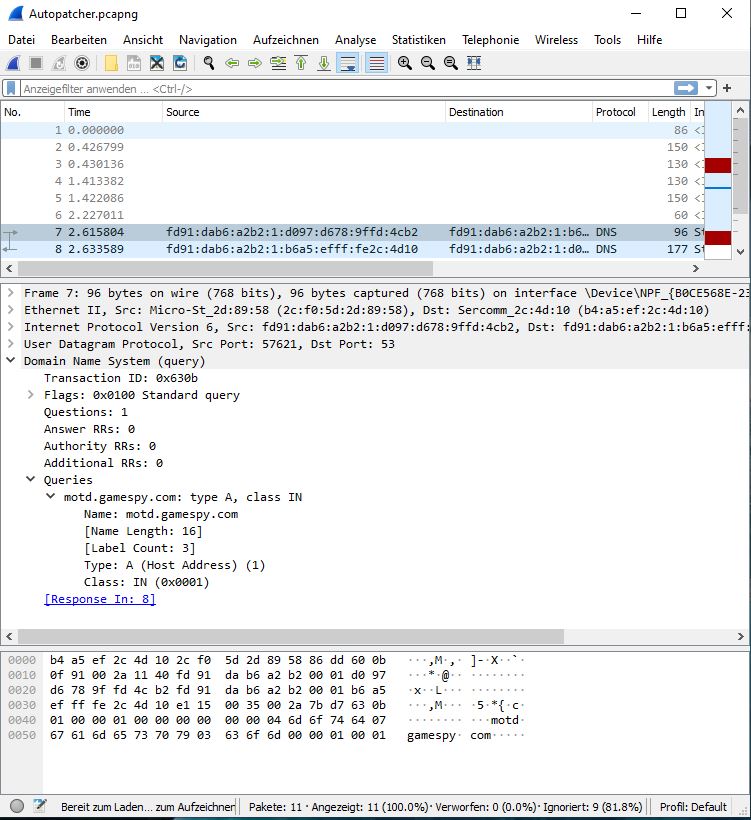Open expert information from status bar circle
This screenshot has width=751, height=820.
point(16,806)
